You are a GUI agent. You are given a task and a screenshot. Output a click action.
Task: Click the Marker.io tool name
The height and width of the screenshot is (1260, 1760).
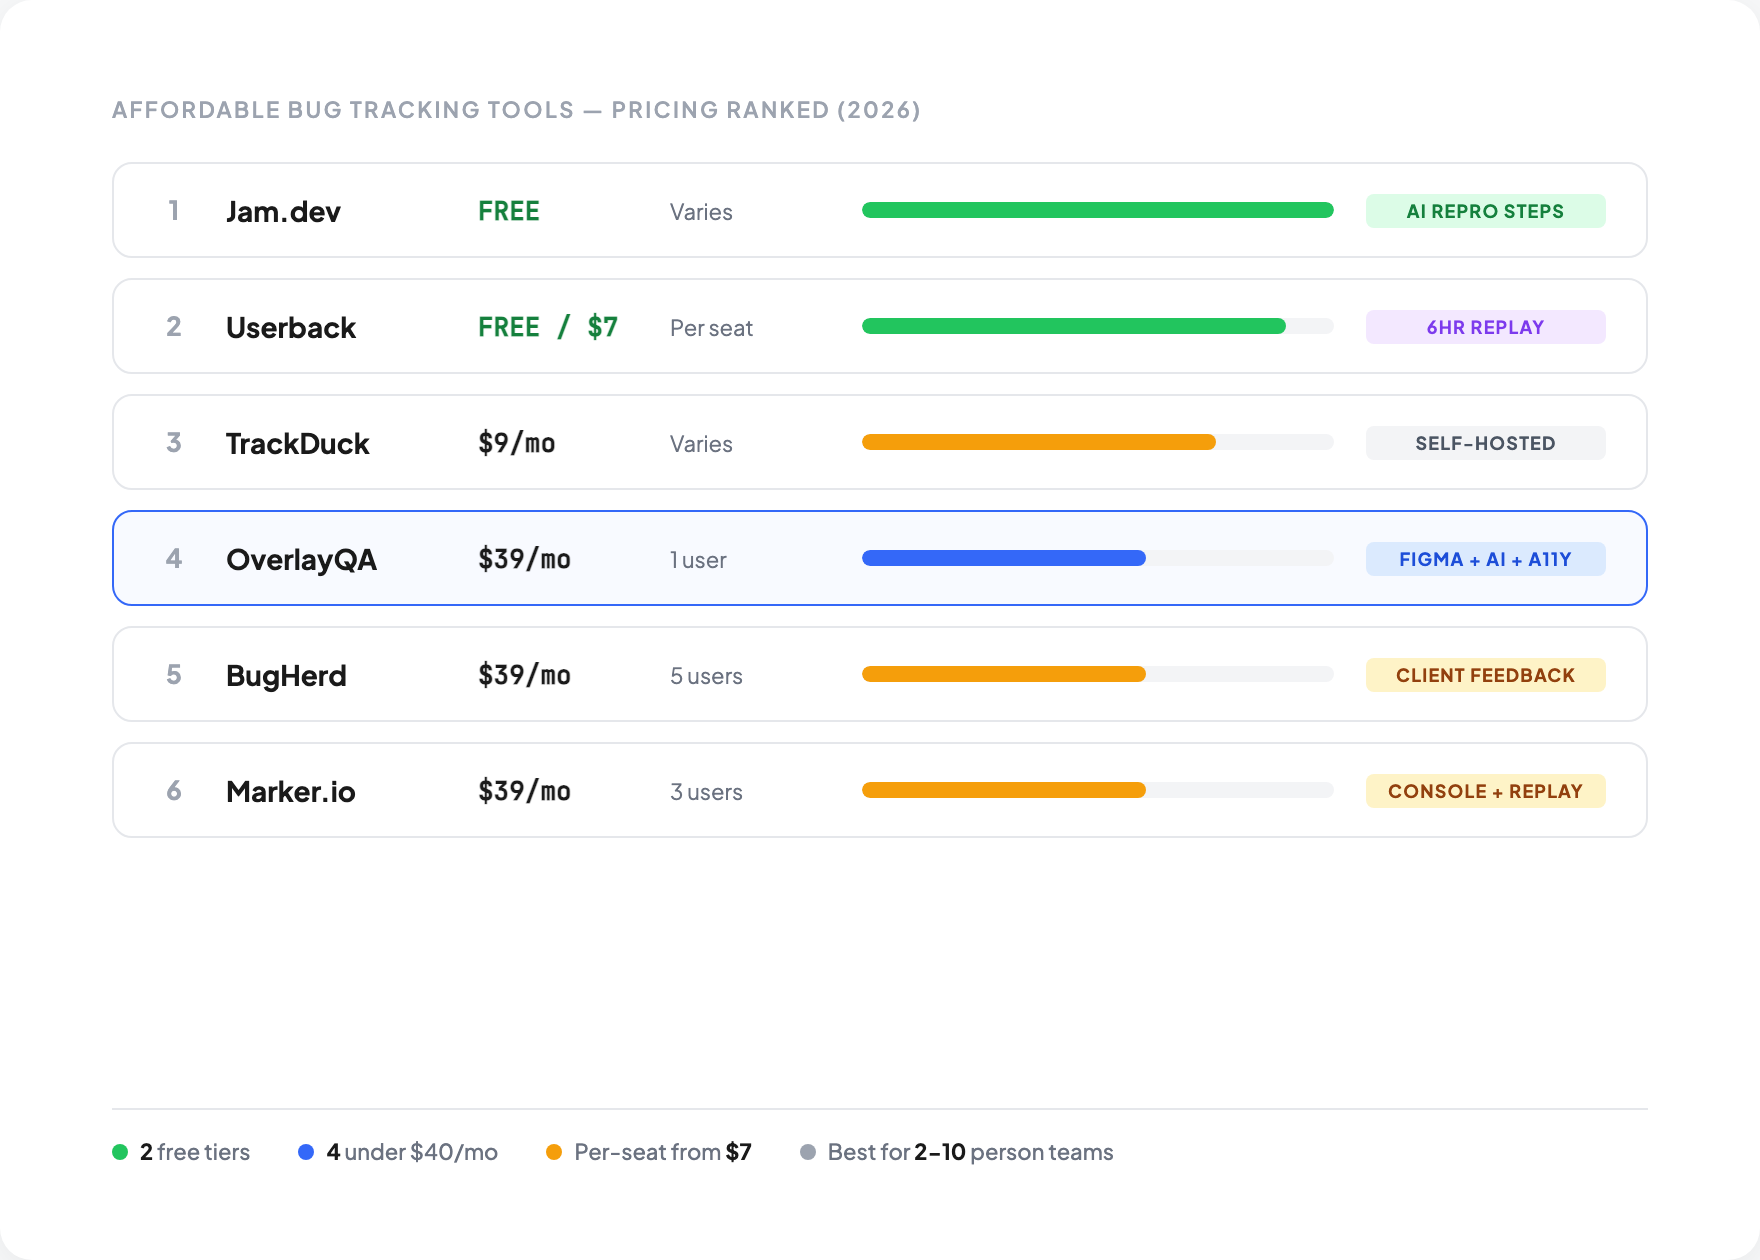coord(291,791)
